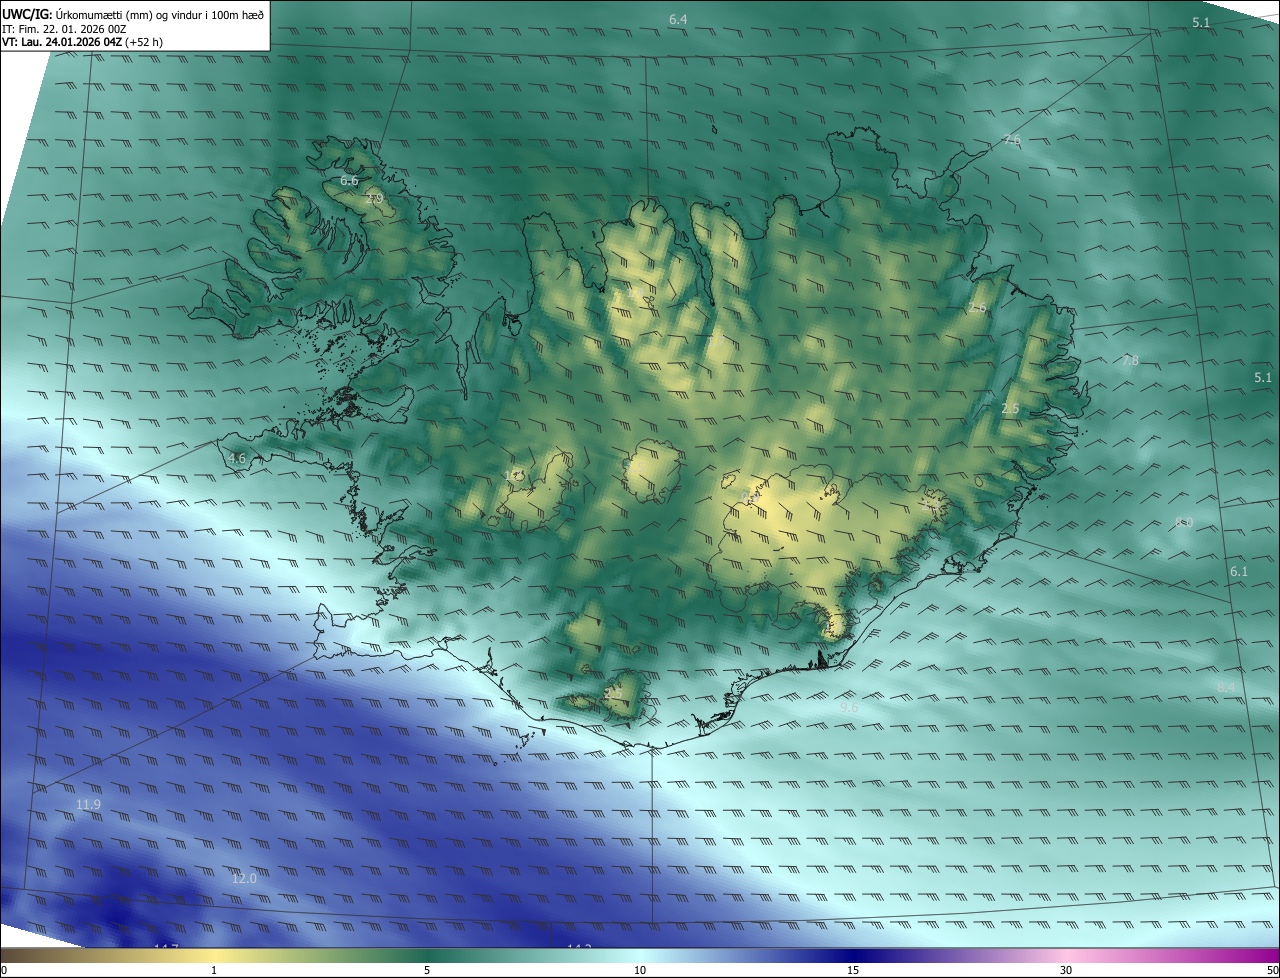The height and width of the screenshot is (978, 1280).
Task: Select the 7.8 value label
Action: coord(1130,360)
